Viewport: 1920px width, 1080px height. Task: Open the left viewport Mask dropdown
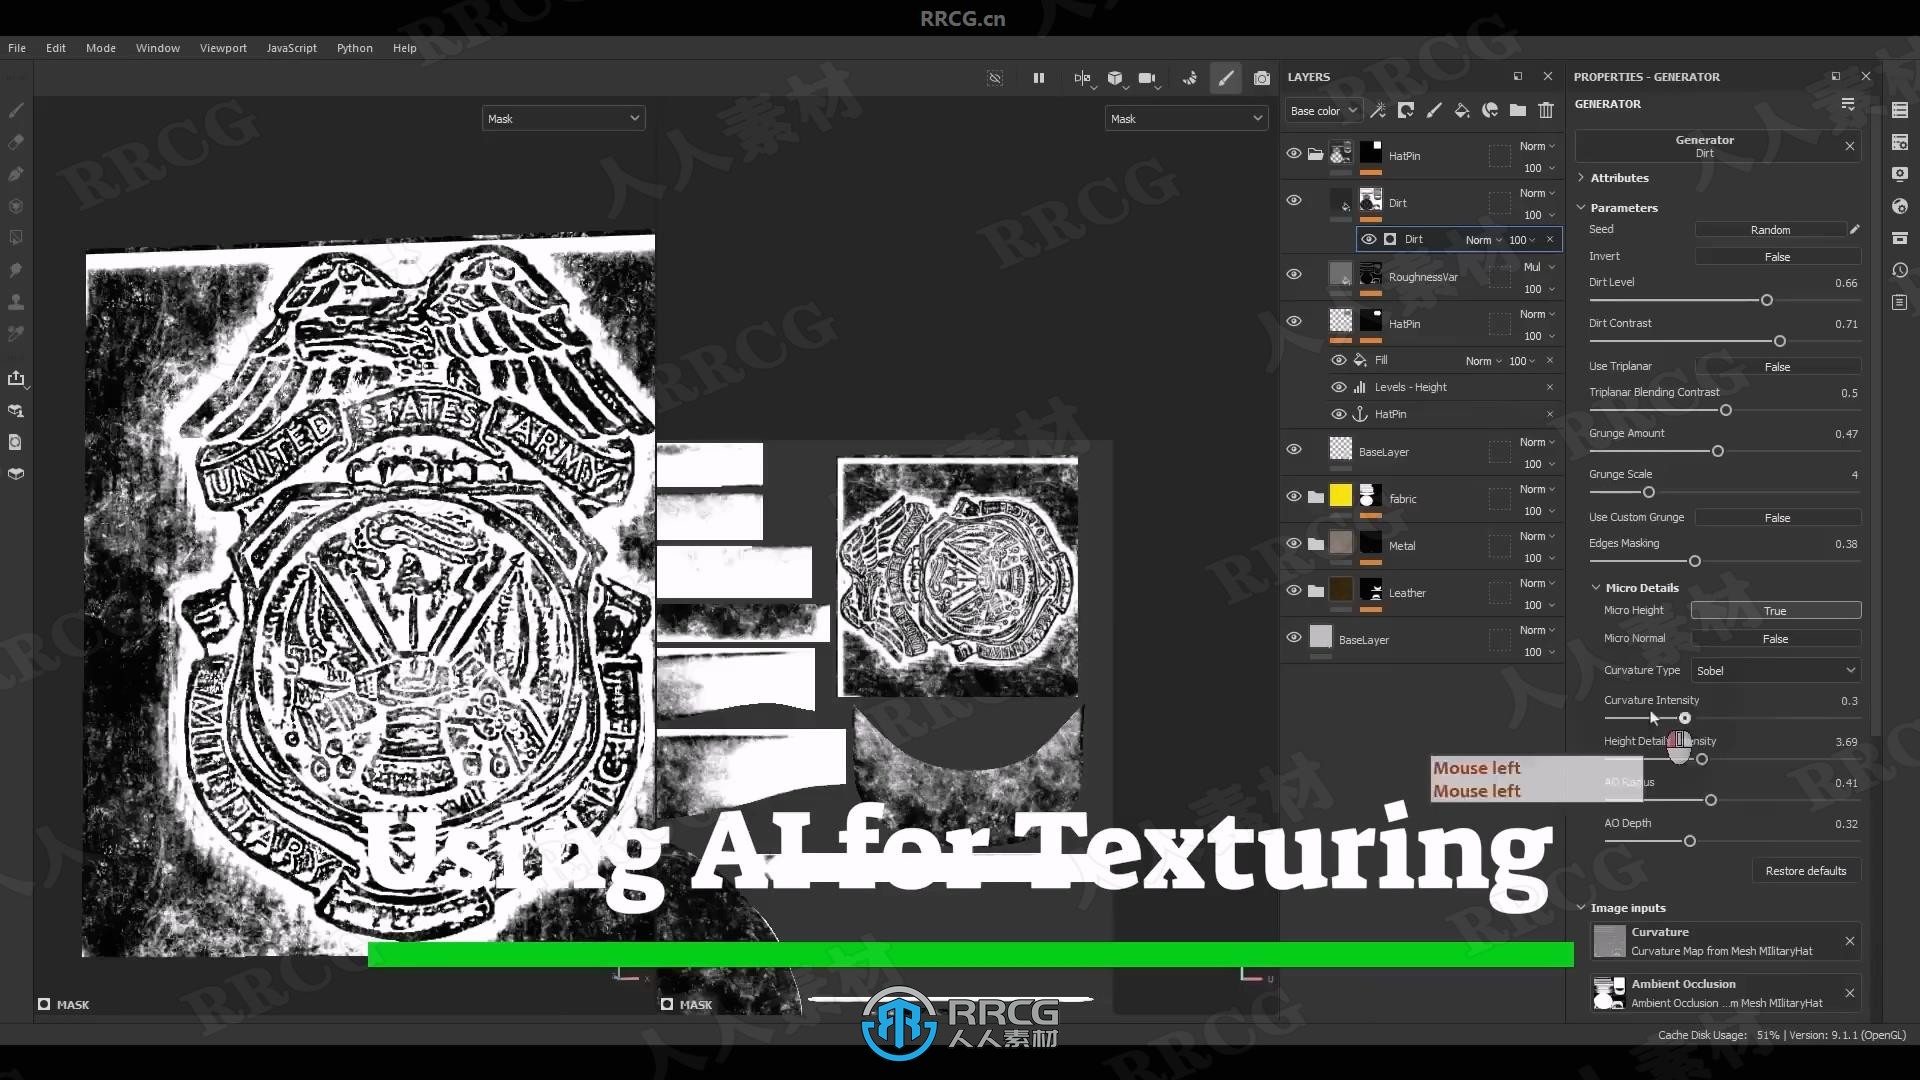click(563, 119)
